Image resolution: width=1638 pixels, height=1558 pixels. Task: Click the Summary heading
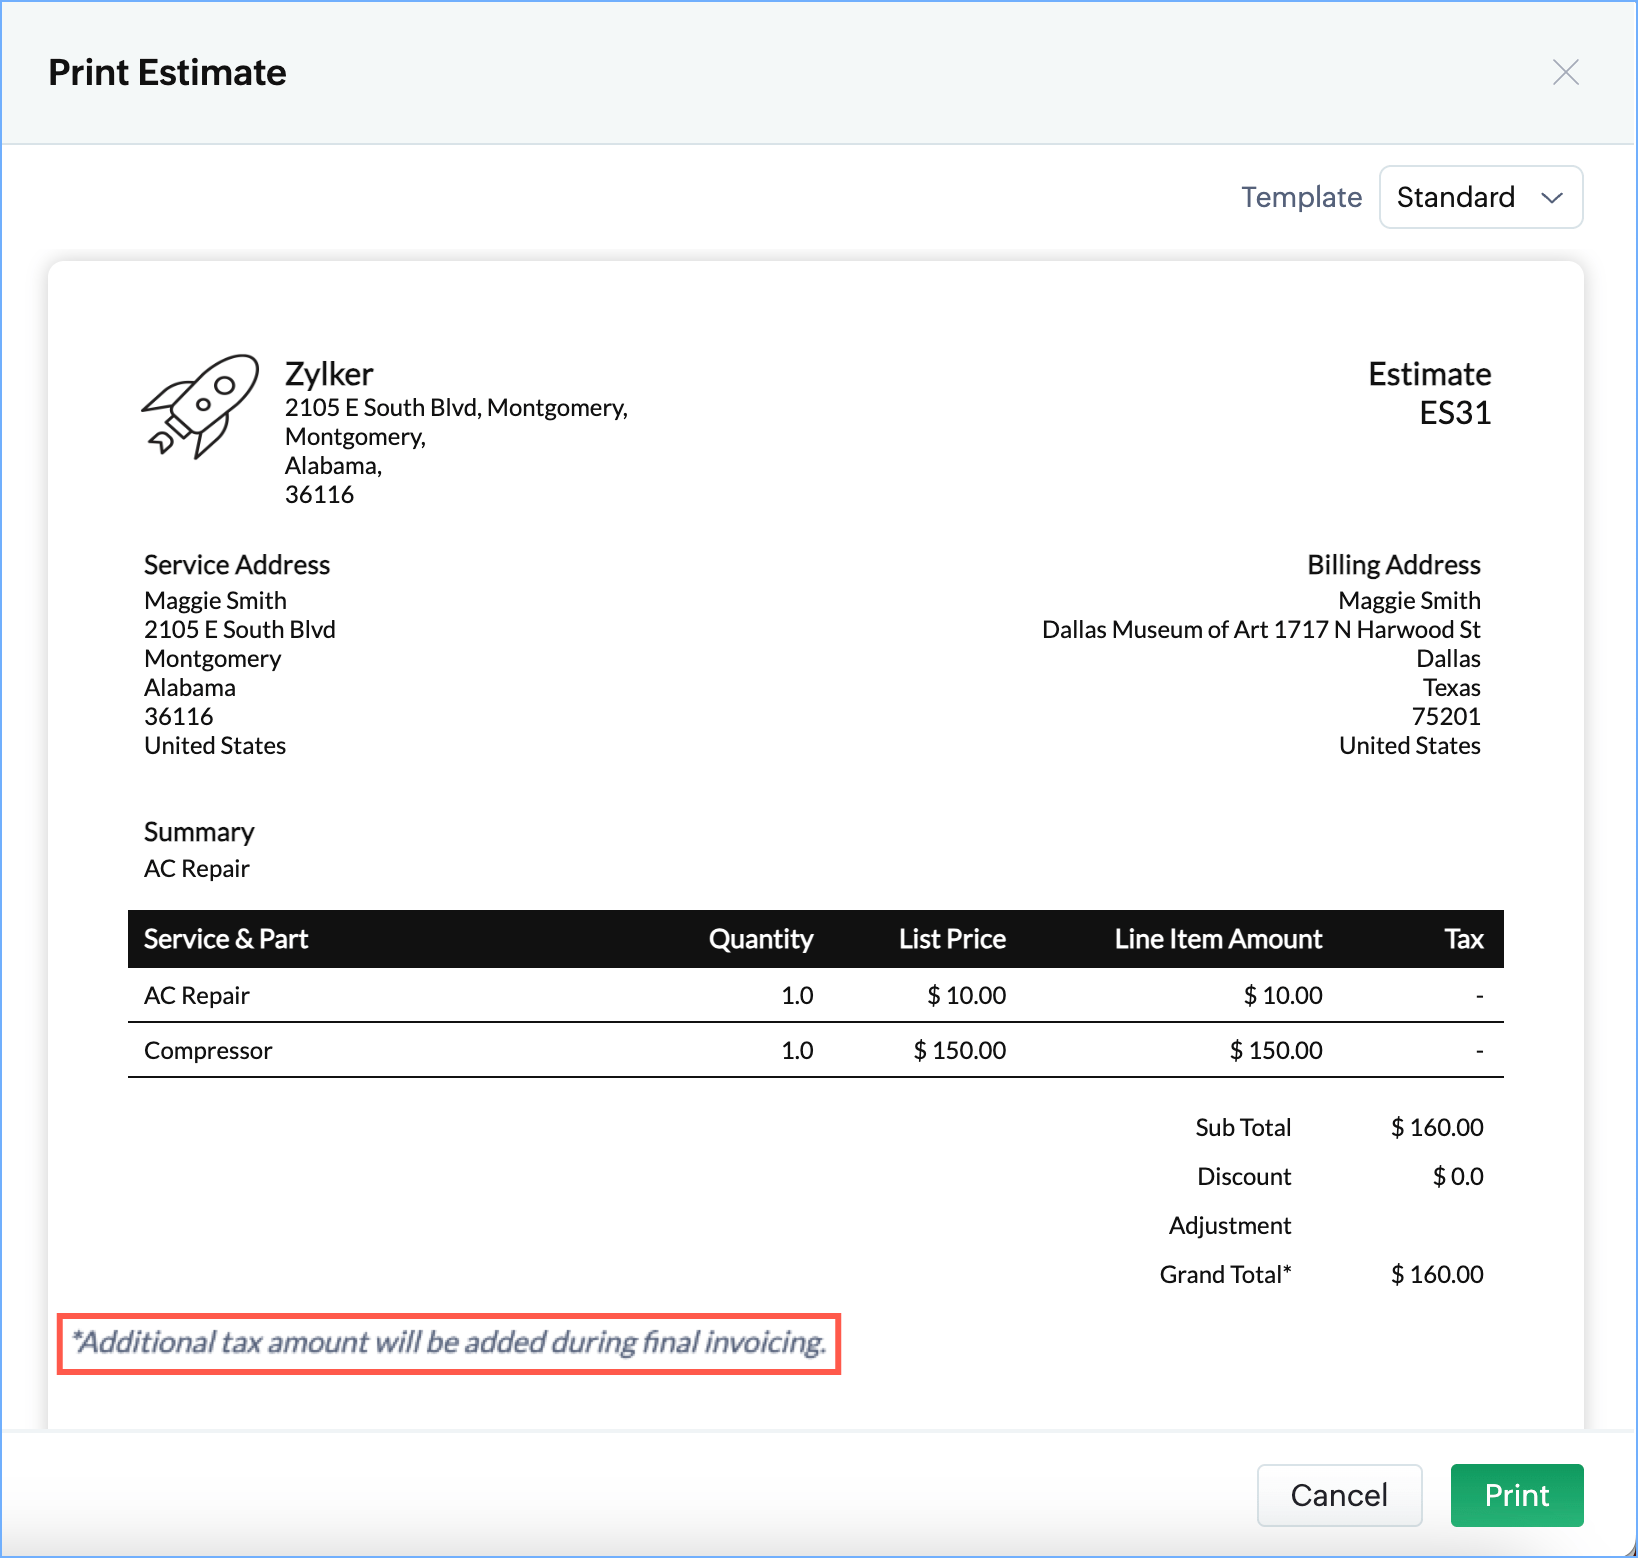[199, 832]
